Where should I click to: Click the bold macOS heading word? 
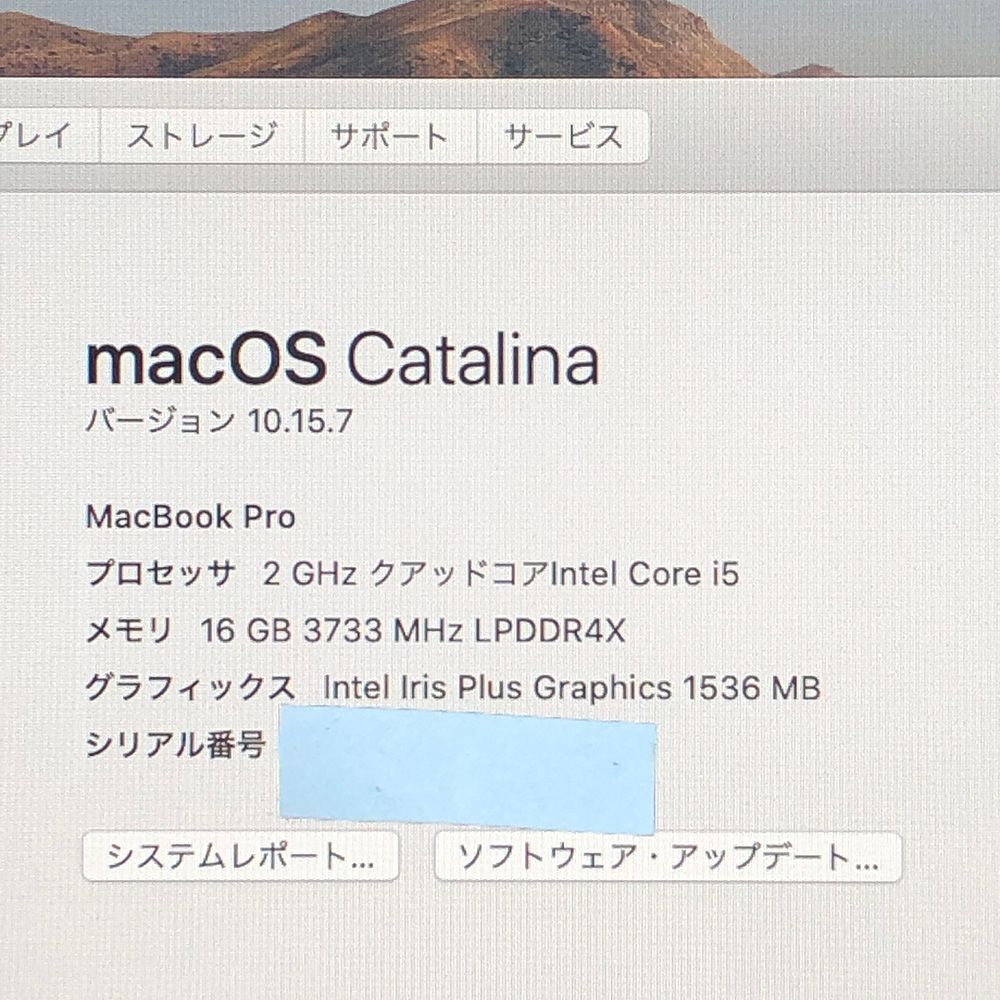[206, 360]
